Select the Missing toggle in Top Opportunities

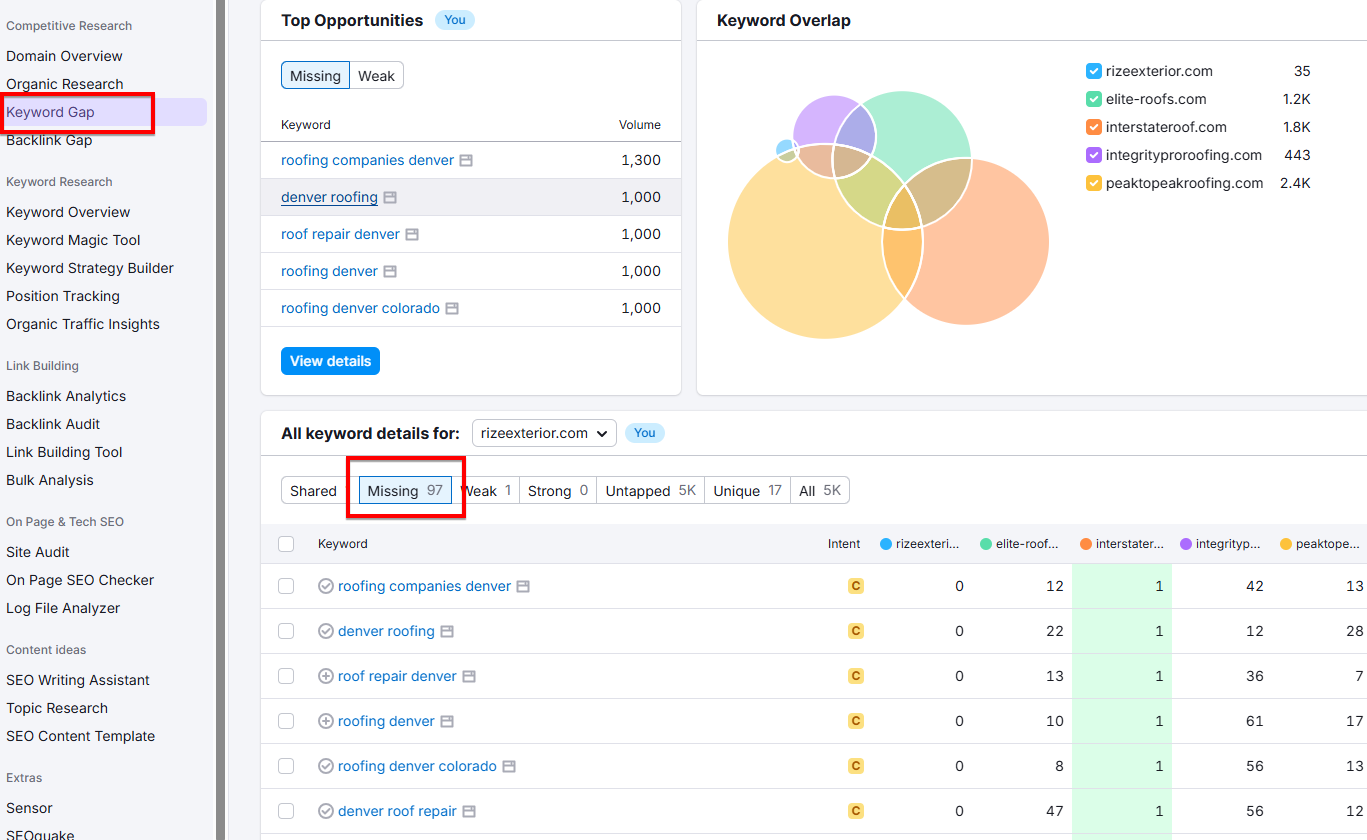pos(315,76)
